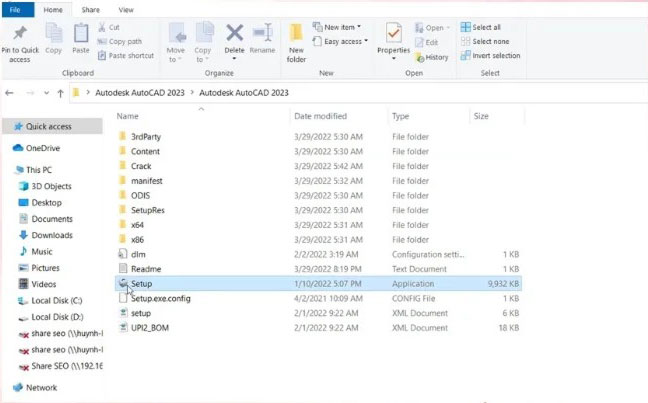This screenshot has height=403, width=648.
Task: Expand the Delete options arrow
Action: [234, 59]
